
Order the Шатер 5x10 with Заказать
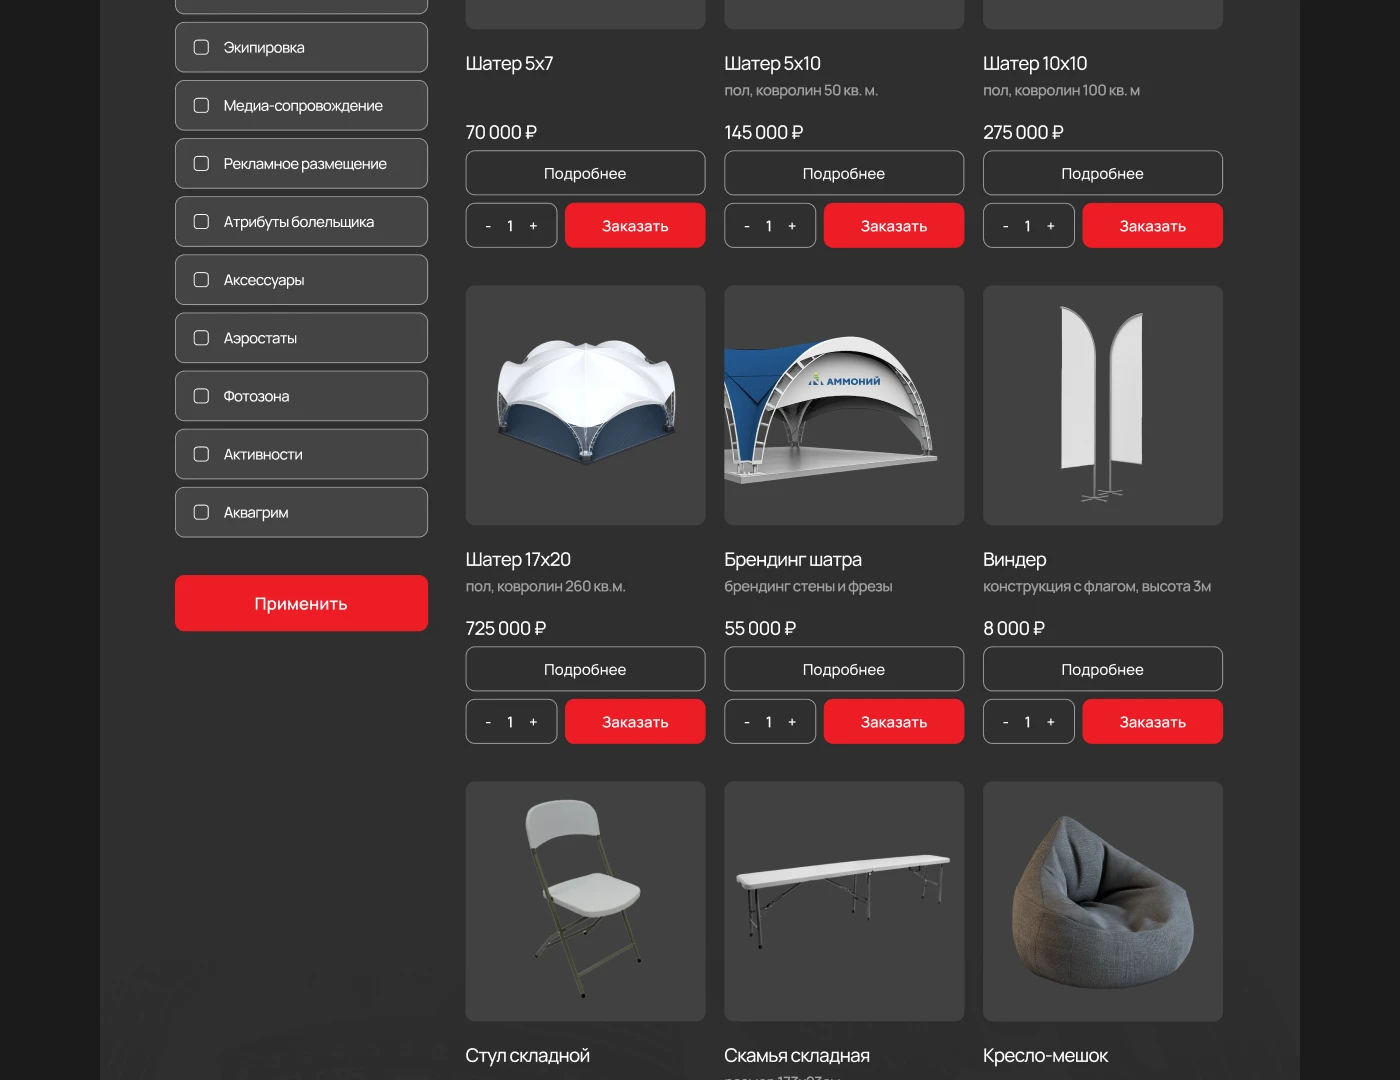click(893, 226)
